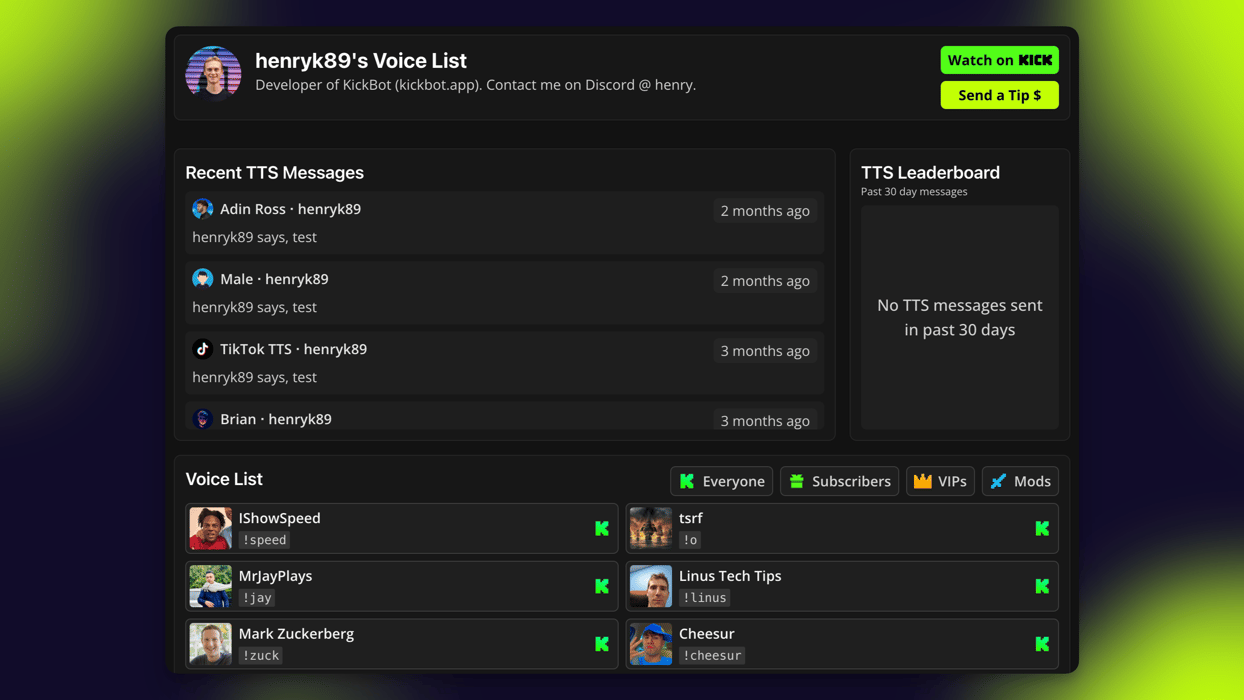Click the TikTok TTS voice icon
This screenshot has height=700, width=1244.
click(202, 349)
